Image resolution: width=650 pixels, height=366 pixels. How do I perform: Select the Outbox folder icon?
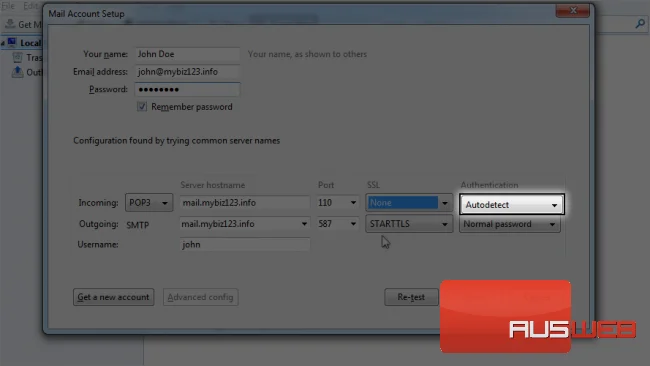pyautogui.click(x=17, y=72)
